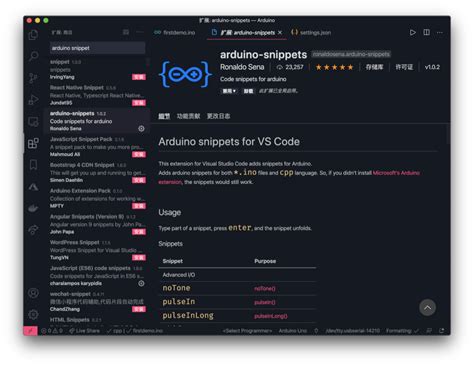Open the Bookmarks icon in activity bar

tap(33, 165)
